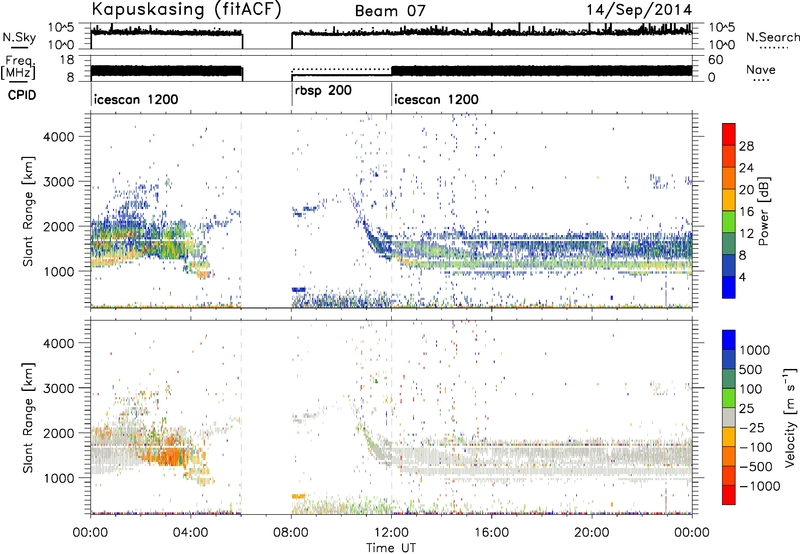Click the '16' tick on Power colorbar
800x554 pixels.
tap(746, 212)
